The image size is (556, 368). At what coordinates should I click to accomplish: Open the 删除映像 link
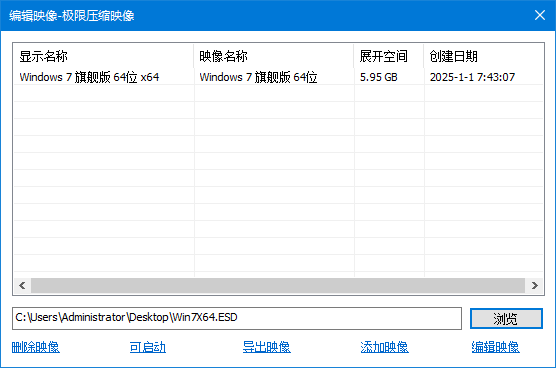(x=35, y=347)
